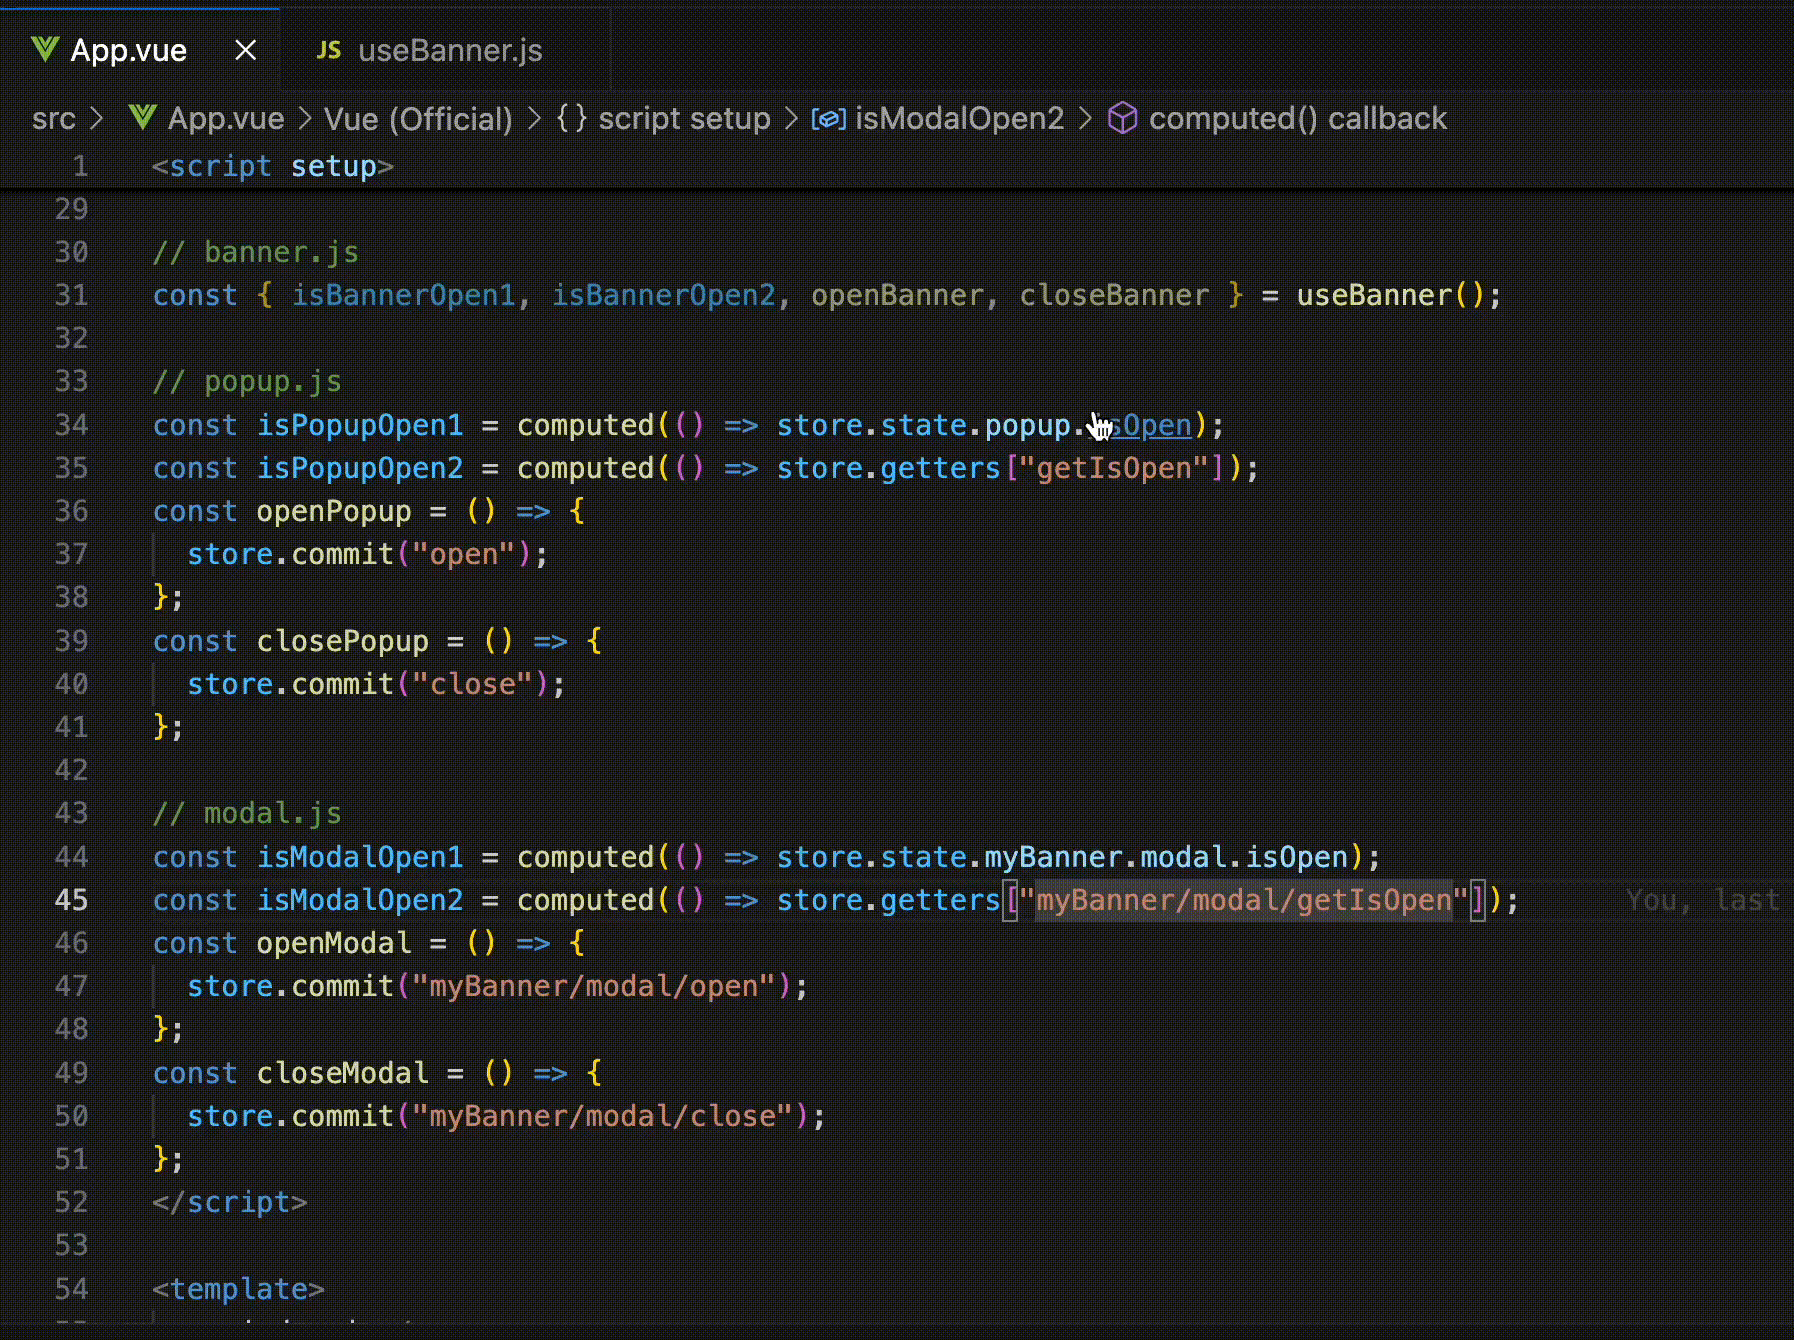Select the Vue (Official) breadcrumb item
This screenshot has width=1794, height=1340.
click(418, 119)
